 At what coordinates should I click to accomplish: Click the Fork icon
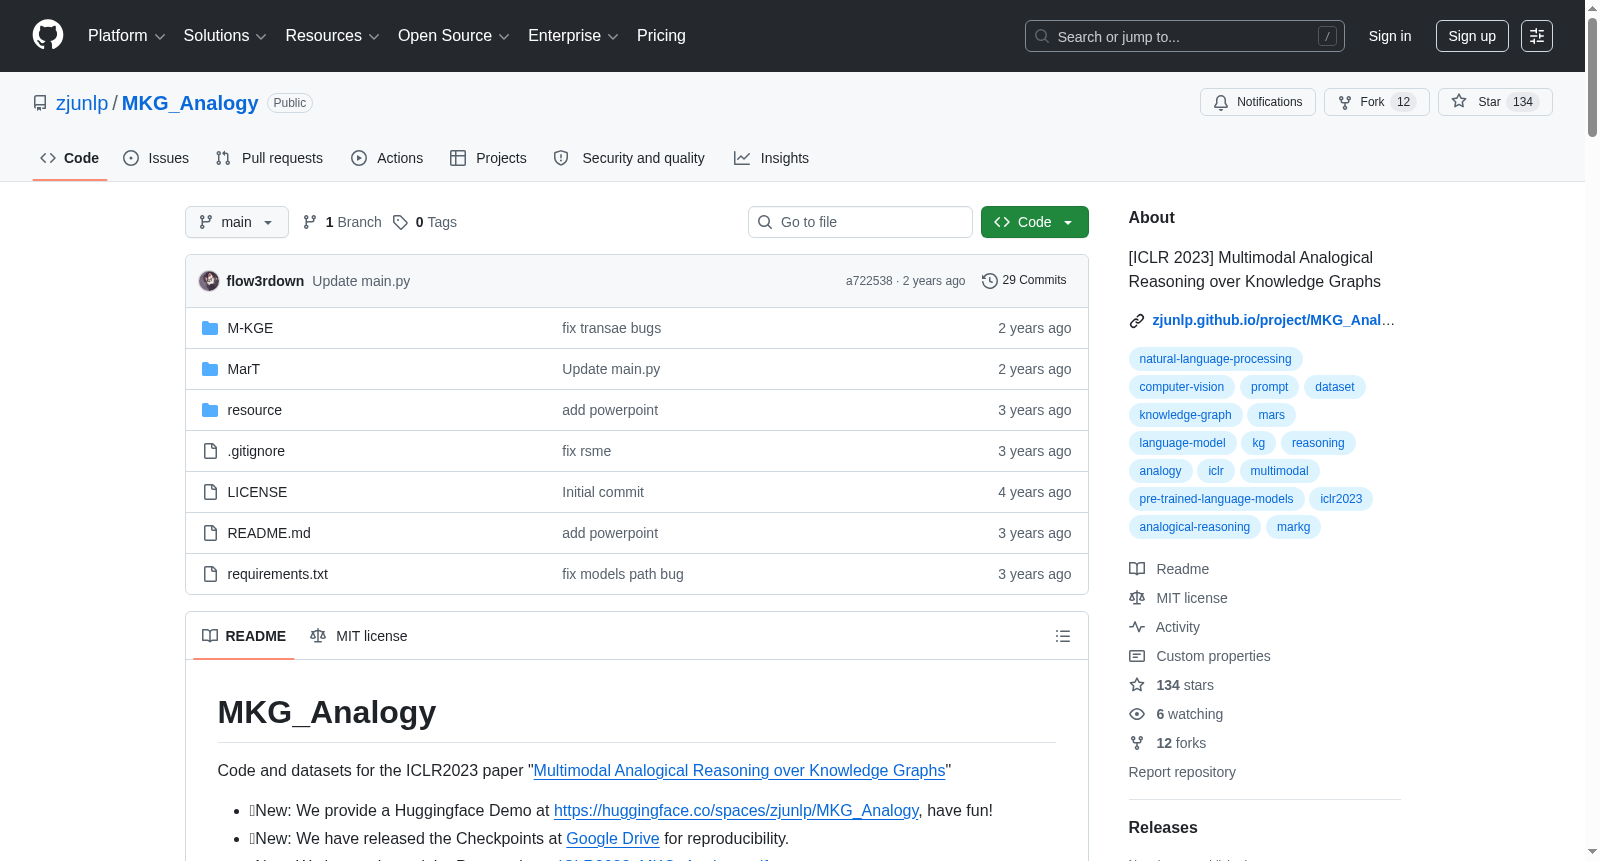[1345, 102]
